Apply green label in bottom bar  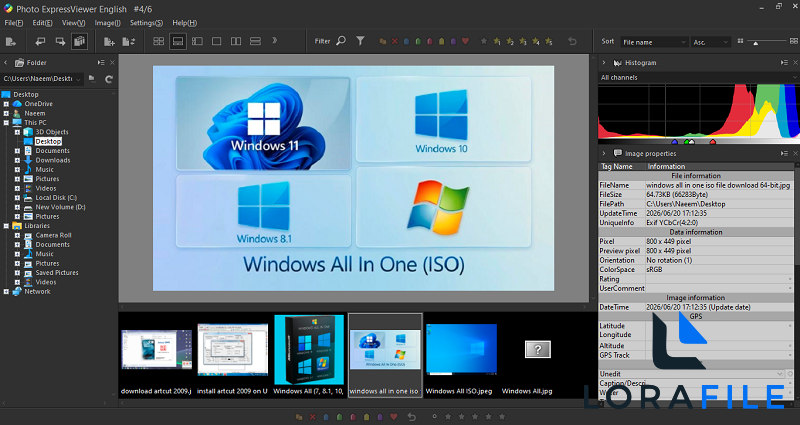pos(339,417)
